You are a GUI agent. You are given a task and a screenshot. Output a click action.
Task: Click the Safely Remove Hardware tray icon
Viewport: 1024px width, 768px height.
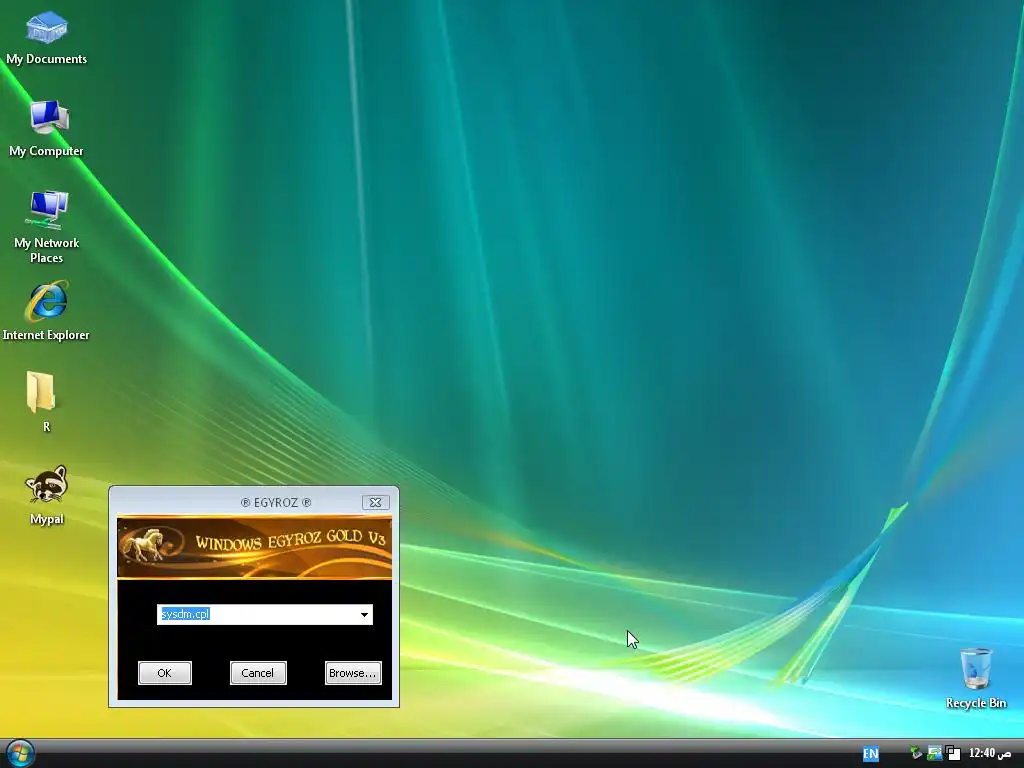click(916, 753)
